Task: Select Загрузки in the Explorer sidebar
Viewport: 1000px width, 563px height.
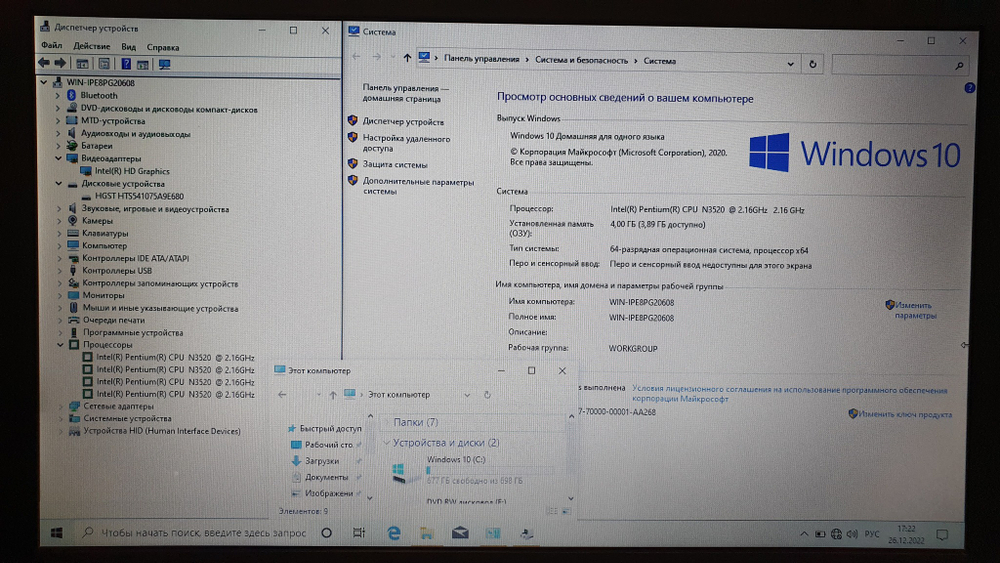Action: pos(321,460)
